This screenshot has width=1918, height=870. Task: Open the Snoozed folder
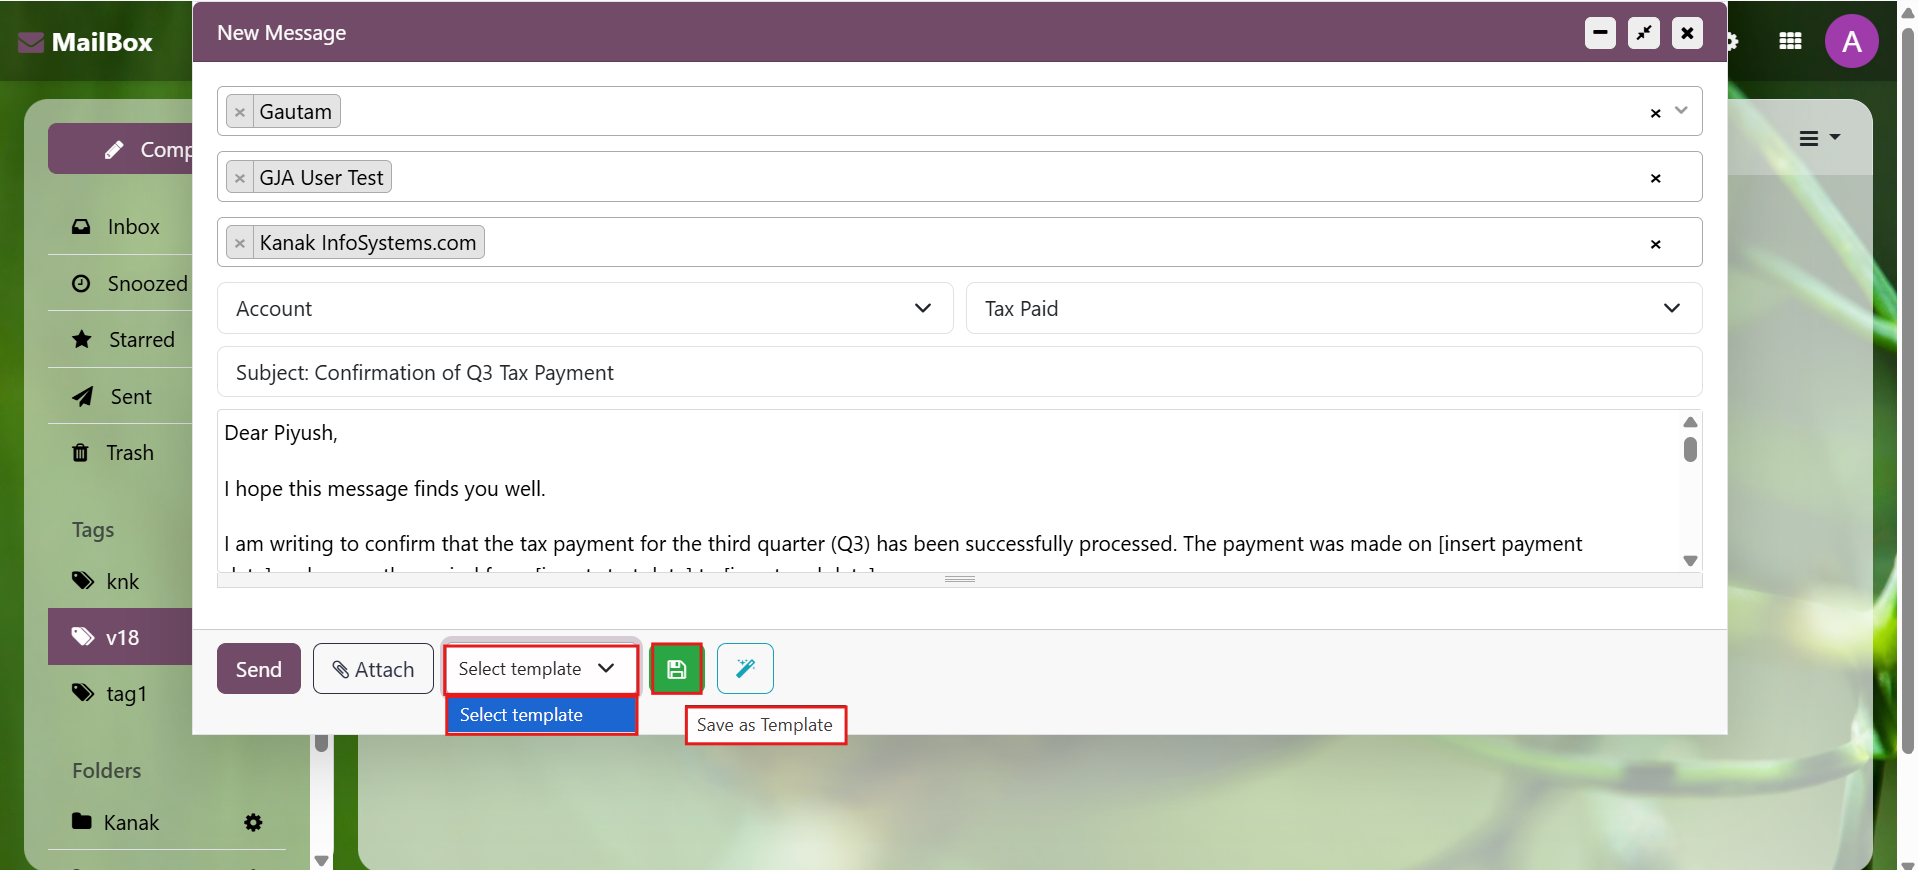coord(120,284)
